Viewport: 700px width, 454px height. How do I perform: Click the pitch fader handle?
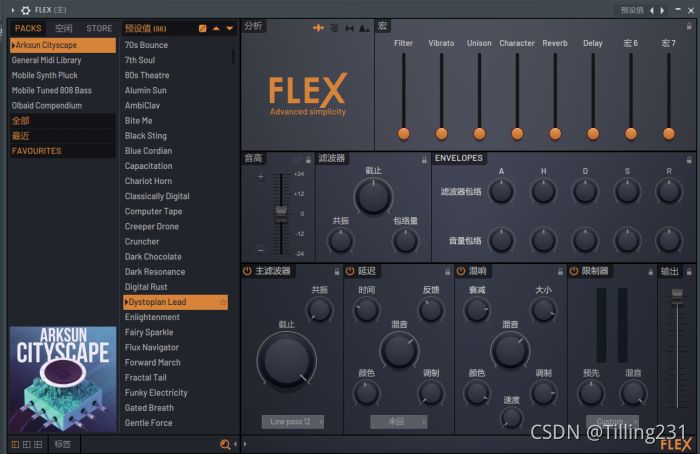281,213
